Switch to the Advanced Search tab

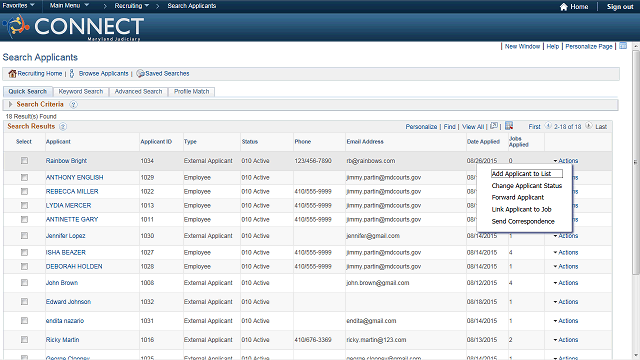(x=138, y=91)
